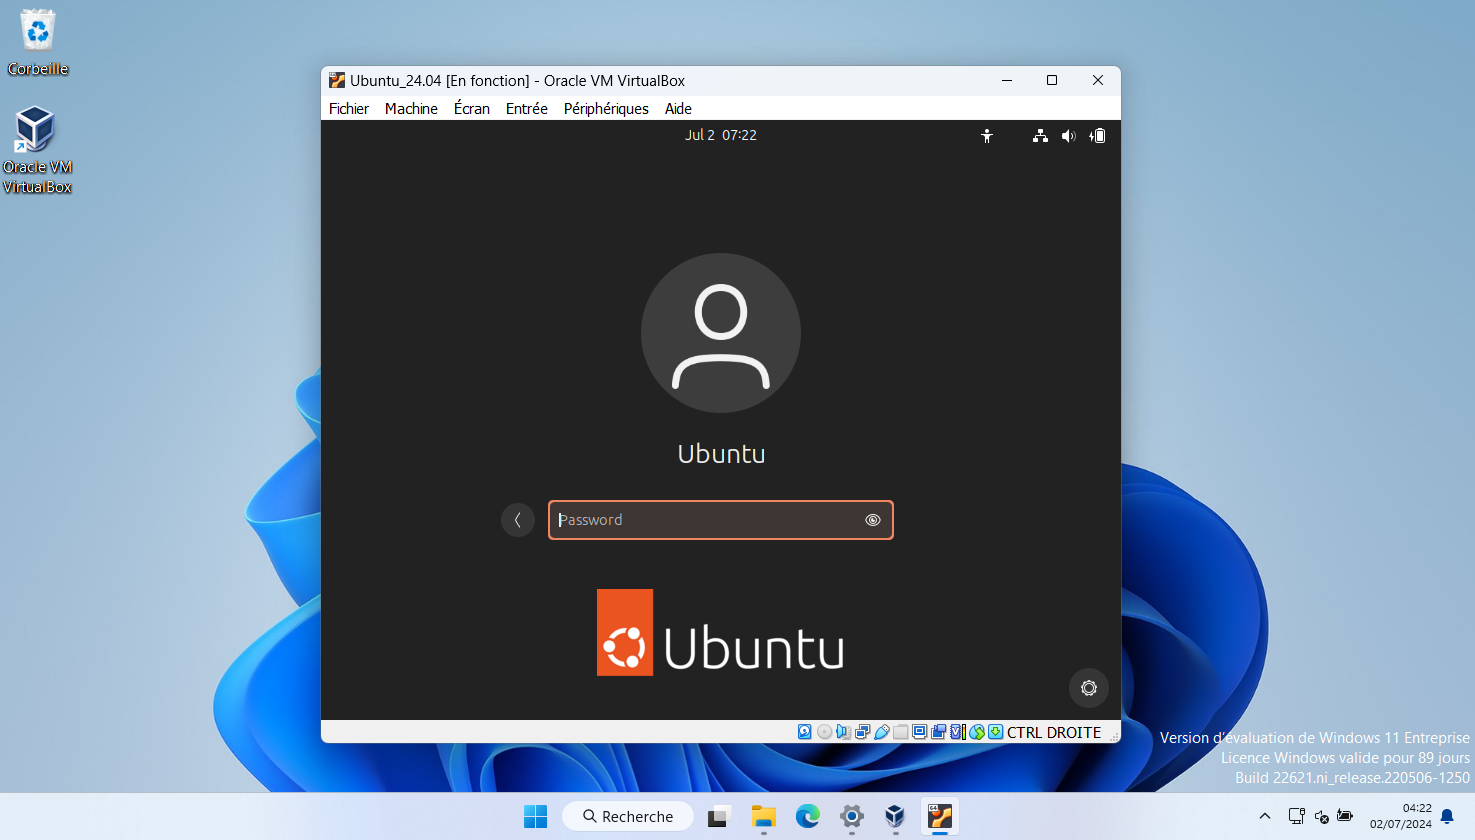Click the shared folders icon in VirtualBox status bar
This screenshot has height=840, width=1475.
coord(900,732)
